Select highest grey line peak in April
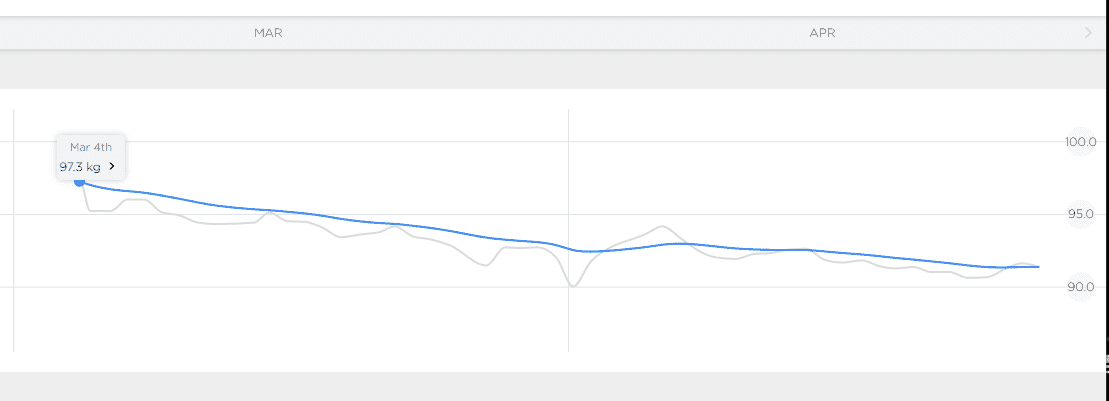This screenshot has height=401, width=1109. pos(662,227)
